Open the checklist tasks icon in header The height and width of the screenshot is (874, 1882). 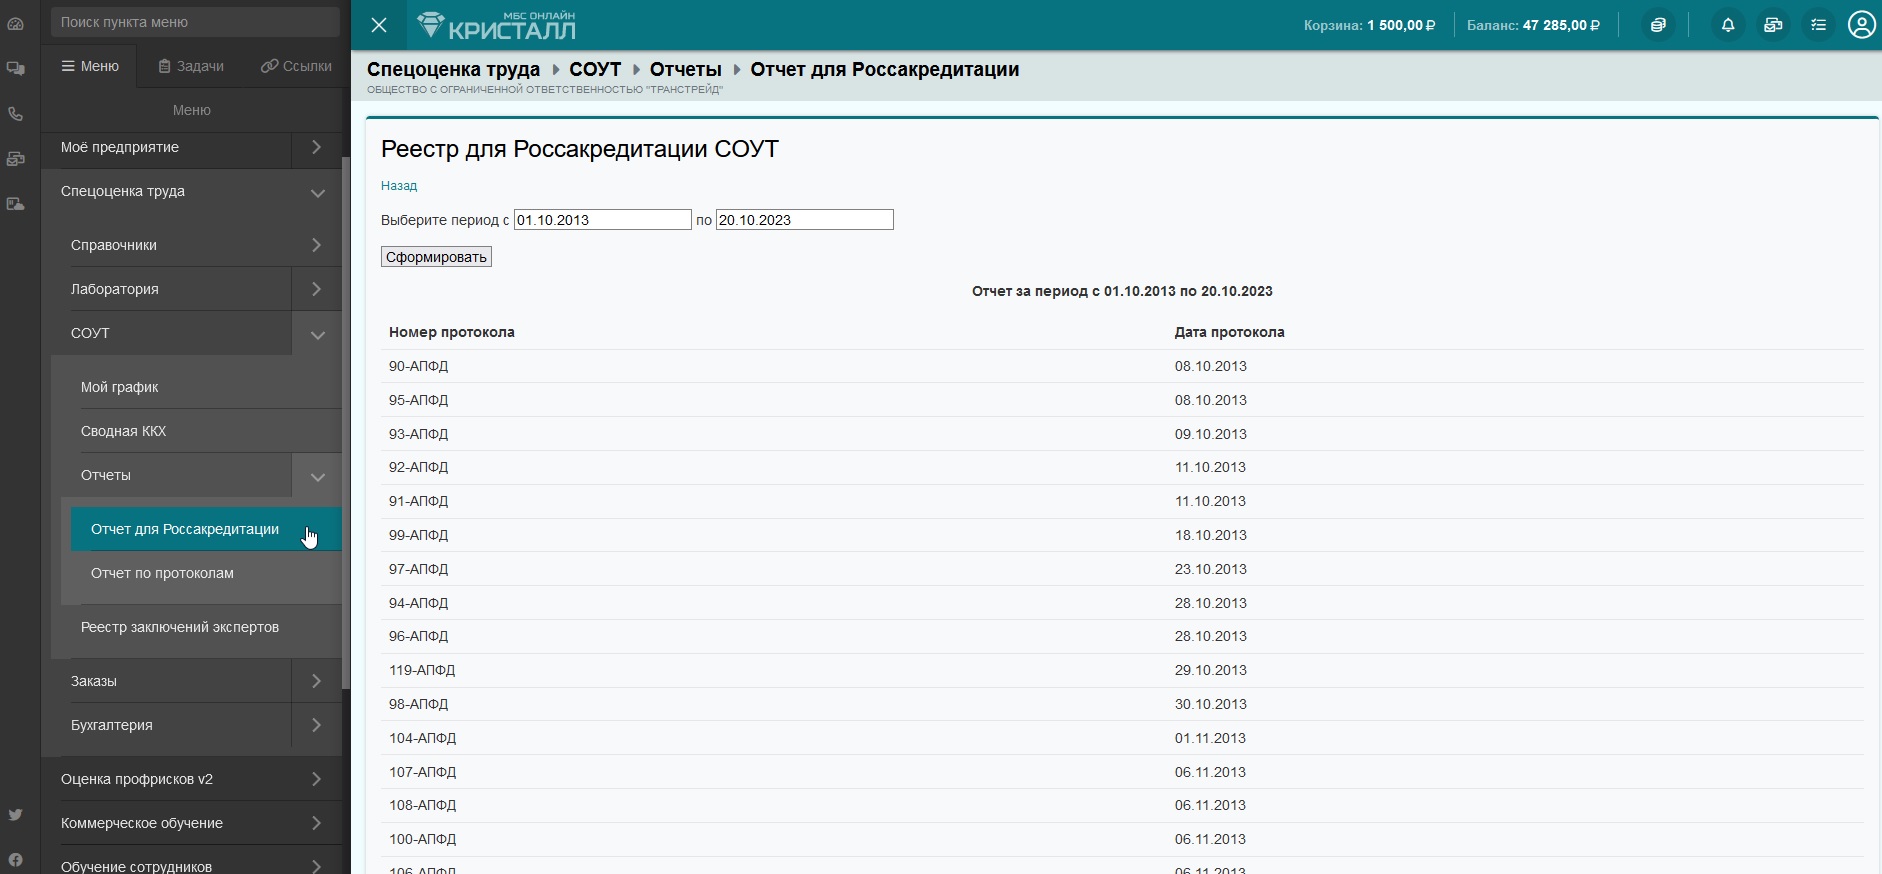1818,25
